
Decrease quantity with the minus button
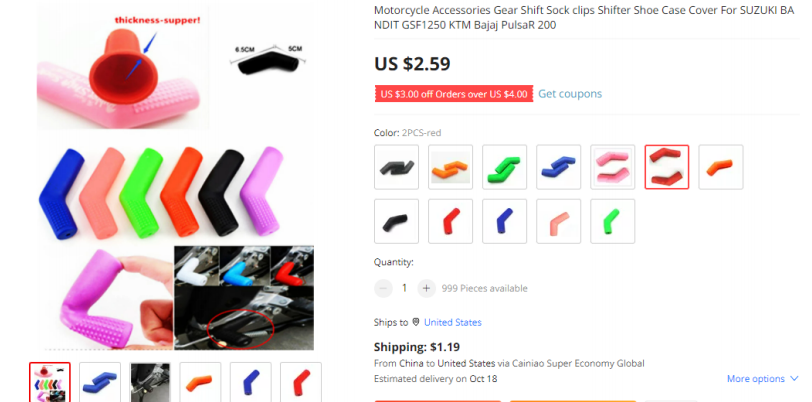click(383, 288)
